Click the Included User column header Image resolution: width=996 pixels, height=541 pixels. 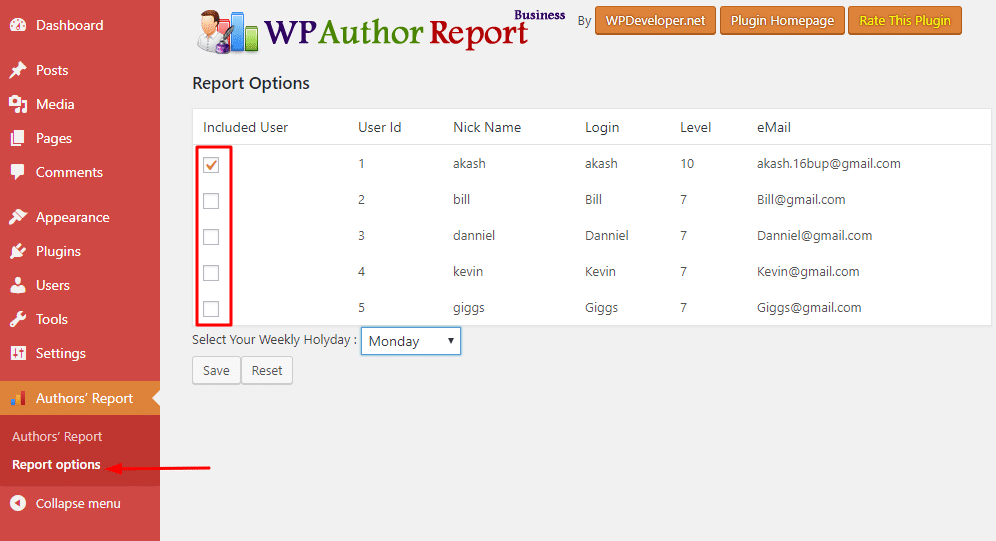pos(245,127)
